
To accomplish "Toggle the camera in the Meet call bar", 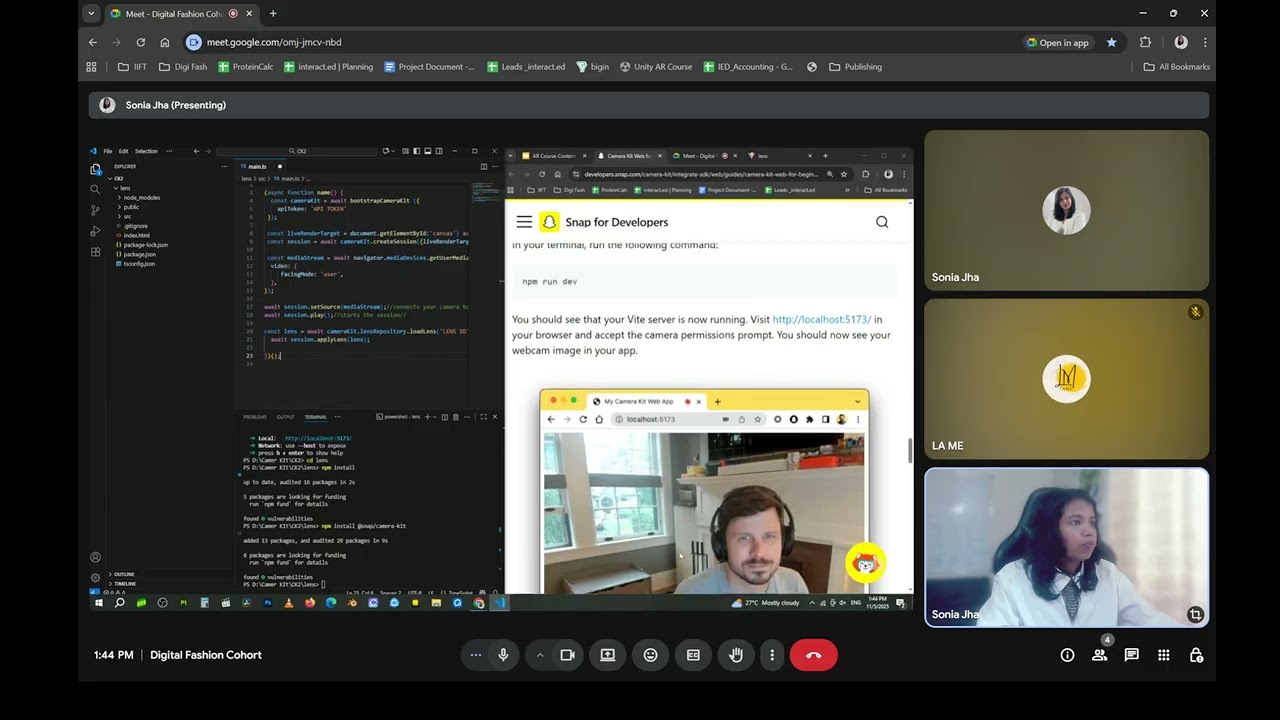I will coord(568,655).
